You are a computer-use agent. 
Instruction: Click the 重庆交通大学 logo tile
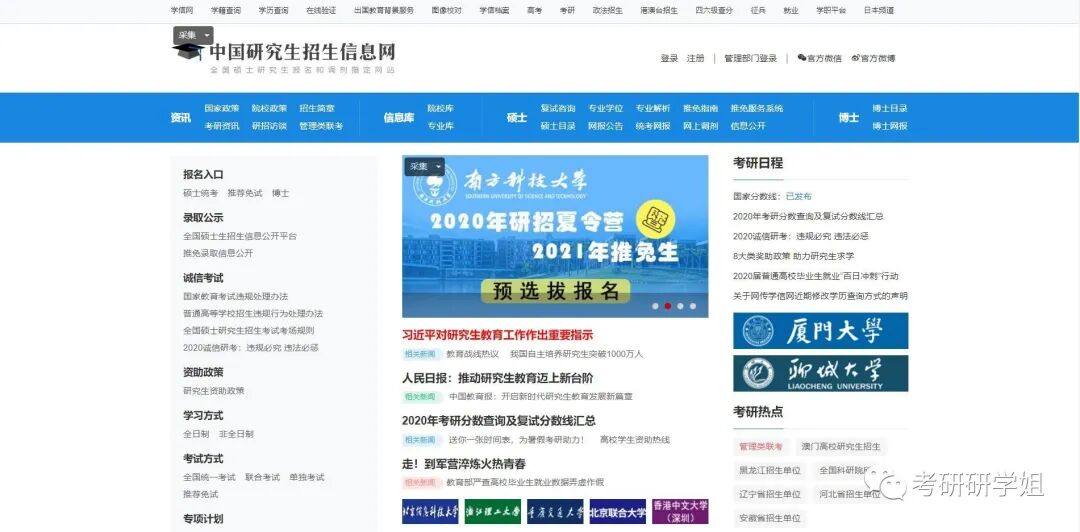(x=555, y=512)
